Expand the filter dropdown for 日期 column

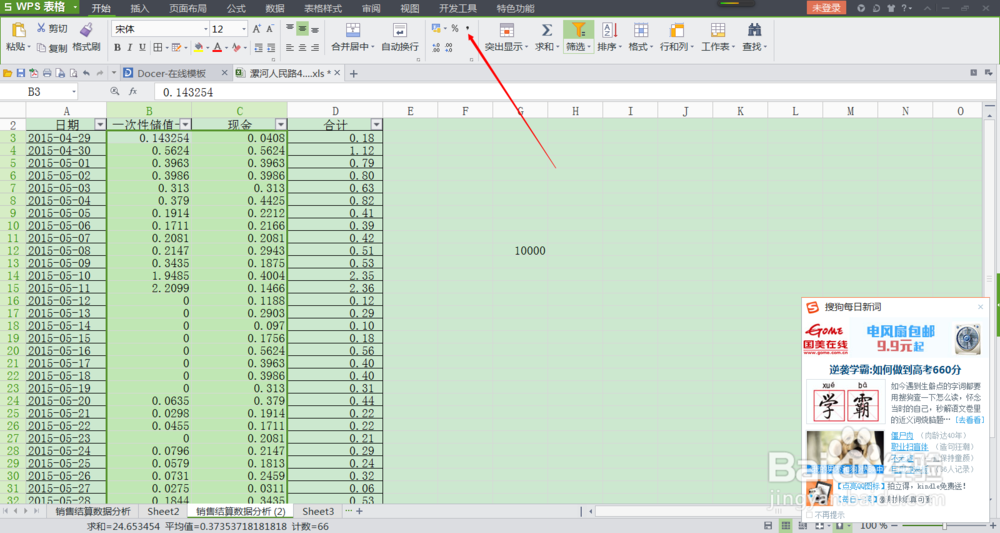coord(99,124)
